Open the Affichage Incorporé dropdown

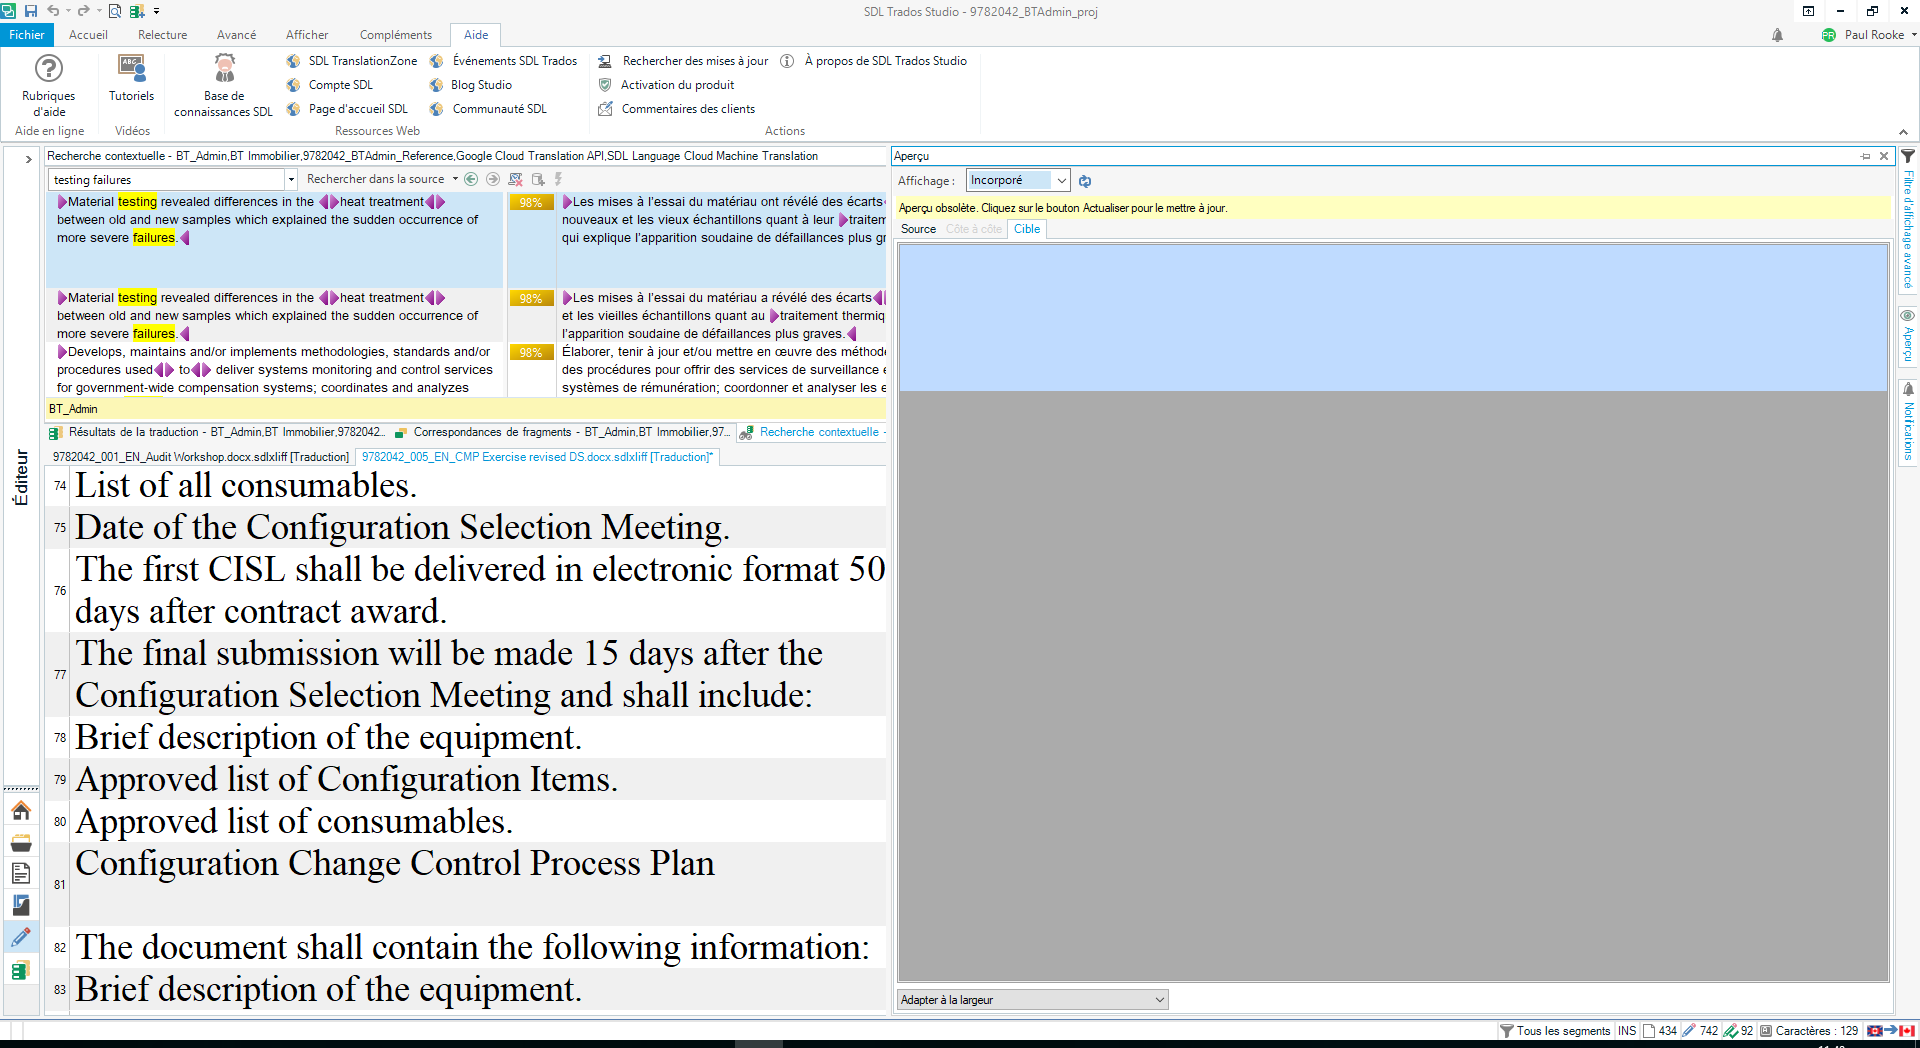[x=1061, y=181]
